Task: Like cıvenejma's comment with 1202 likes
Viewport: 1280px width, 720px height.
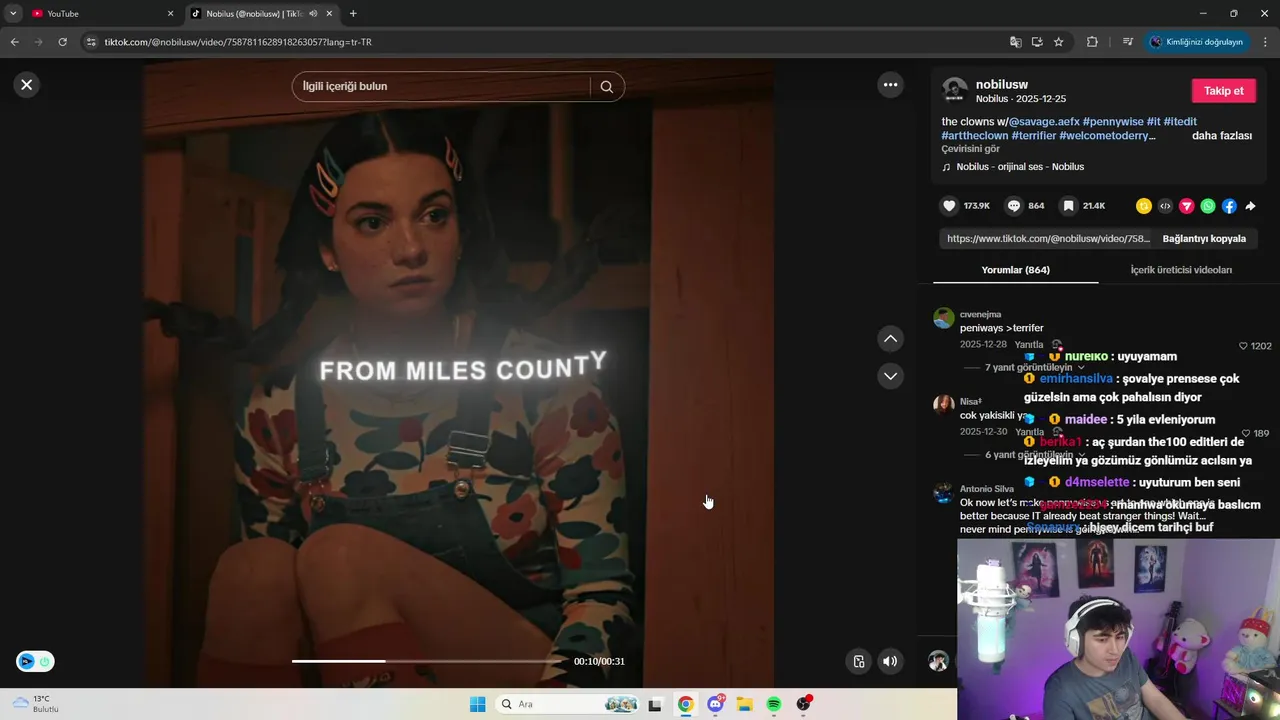Action: pyautogui.click(x=1244, y=346)
